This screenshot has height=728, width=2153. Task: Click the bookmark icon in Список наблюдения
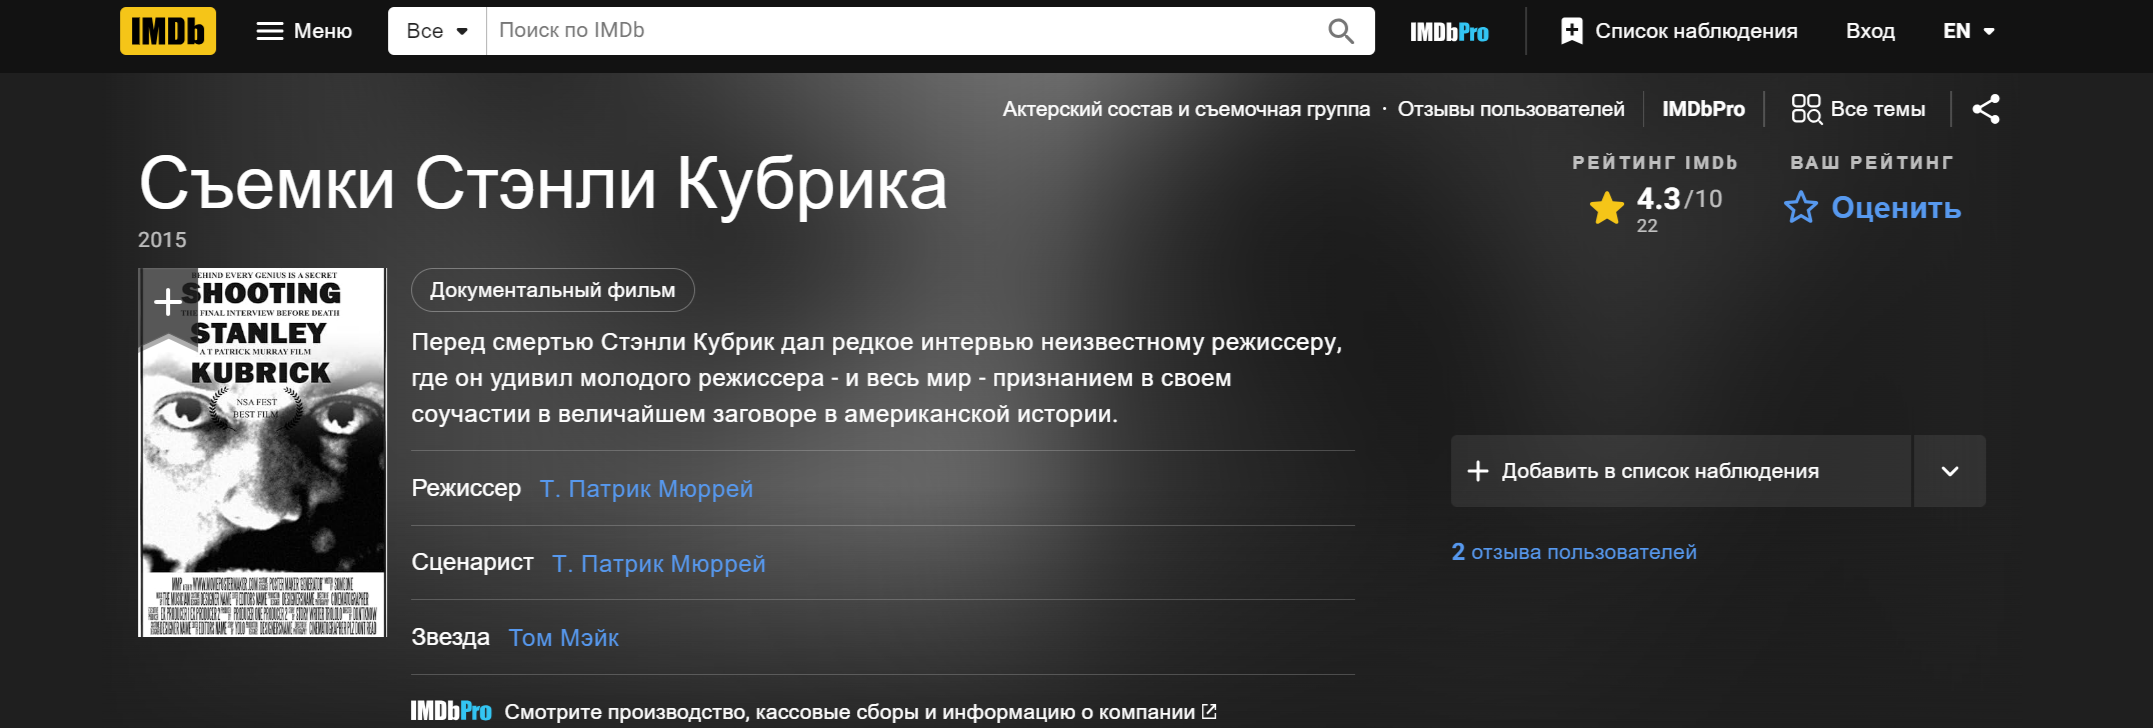click(x=1571, y=31)
